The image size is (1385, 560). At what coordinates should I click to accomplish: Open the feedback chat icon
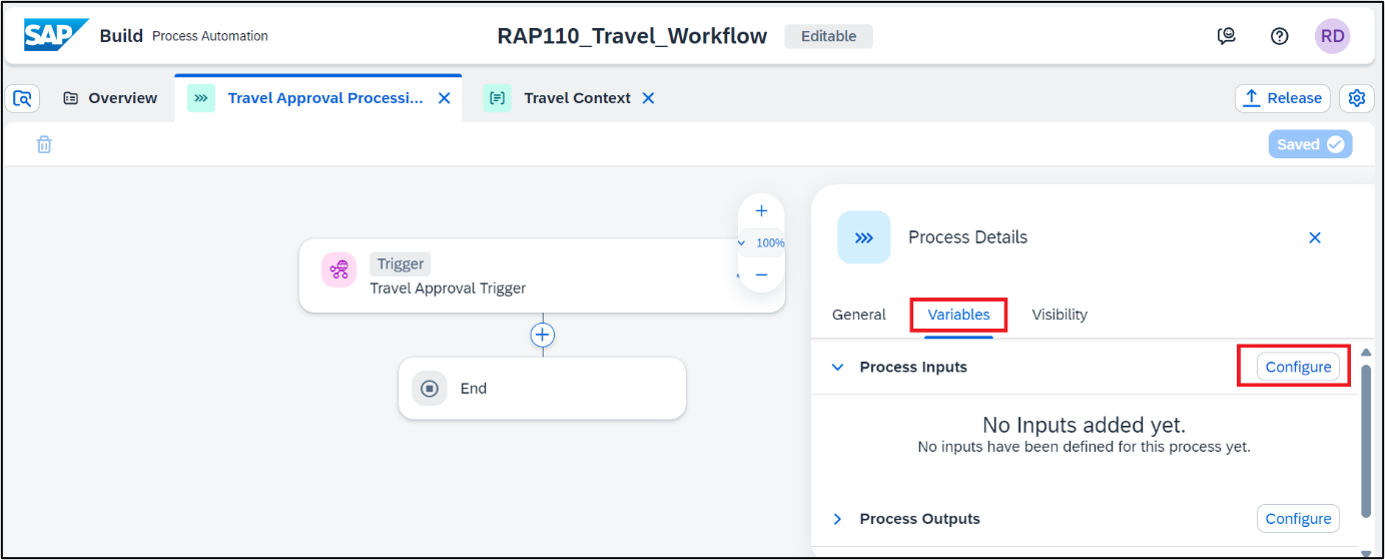tap(1226, 36)
